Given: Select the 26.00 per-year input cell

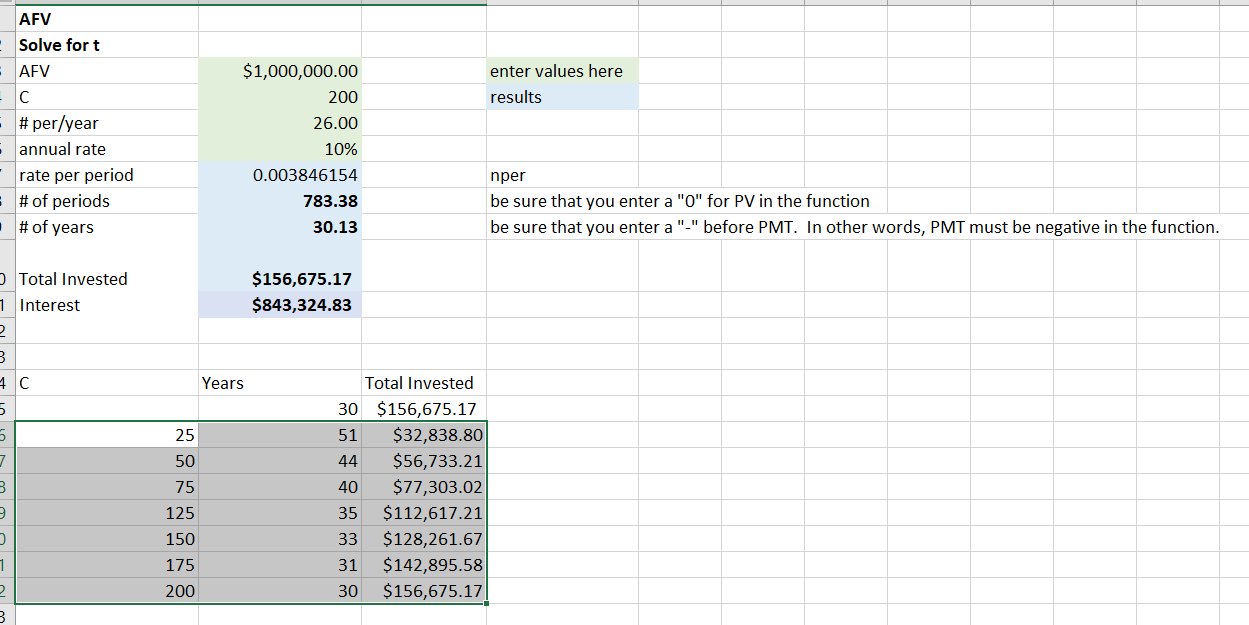Looking at the screenshot, I should pos(280,123).
